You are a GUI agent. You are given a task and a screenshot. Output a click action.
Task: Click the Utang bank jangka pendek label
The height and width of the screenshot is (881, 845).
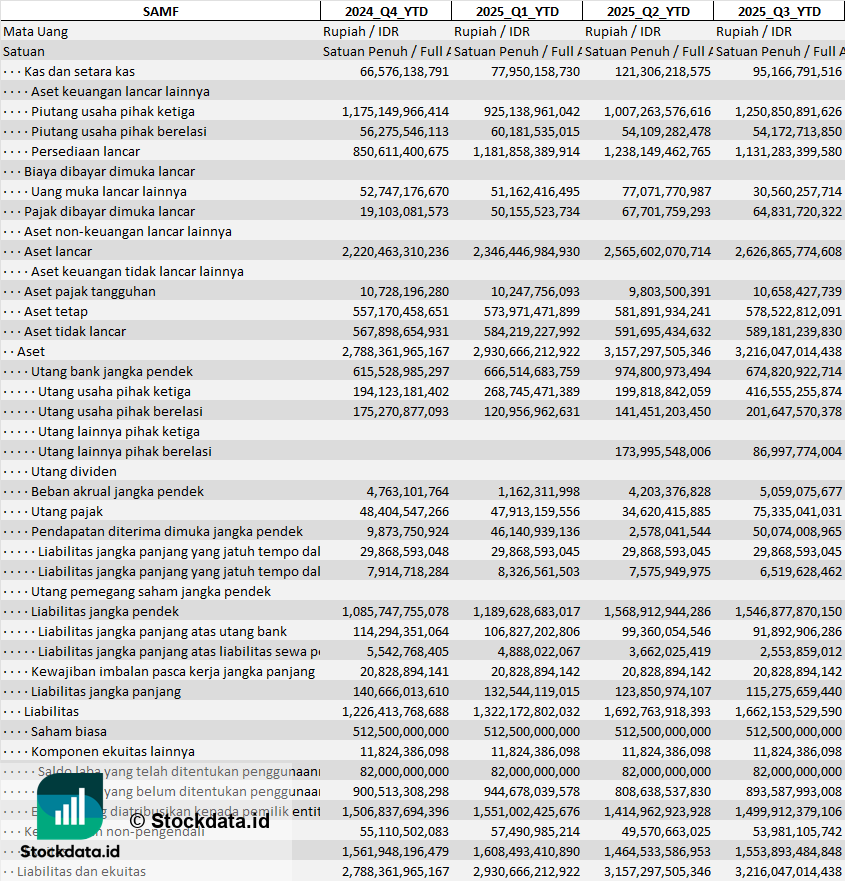[x=112, y=371]
